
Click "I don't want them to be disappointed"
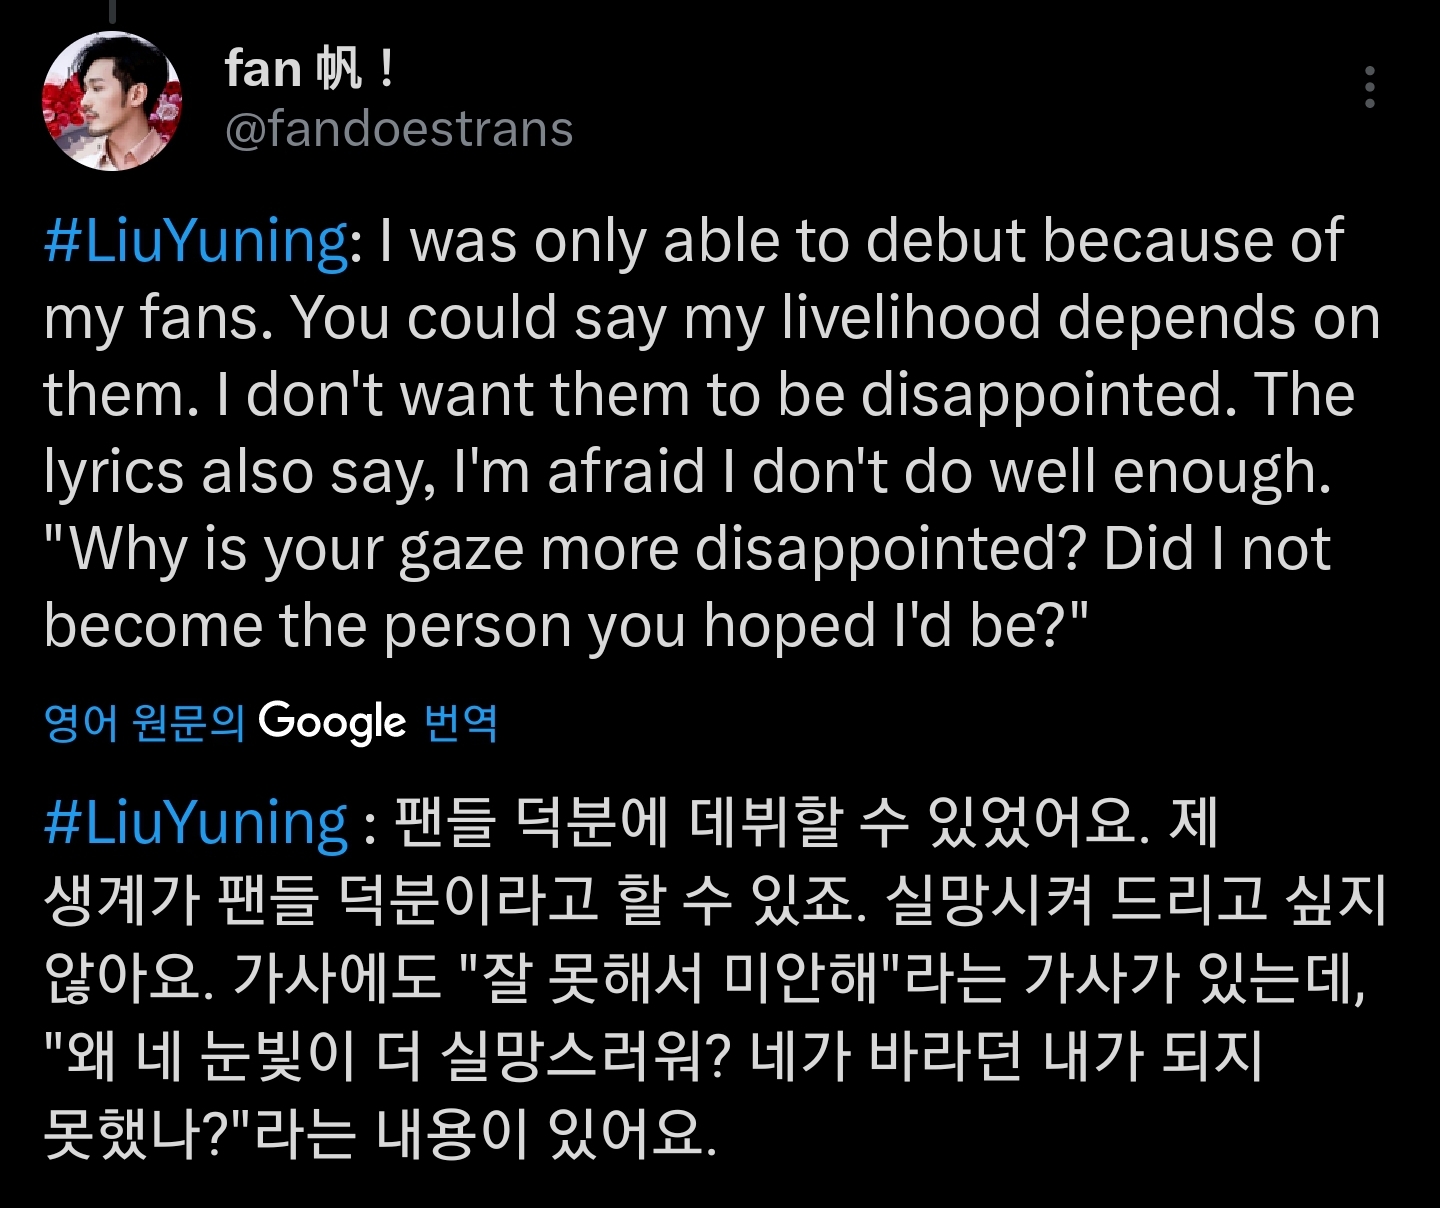pos(733,395)
